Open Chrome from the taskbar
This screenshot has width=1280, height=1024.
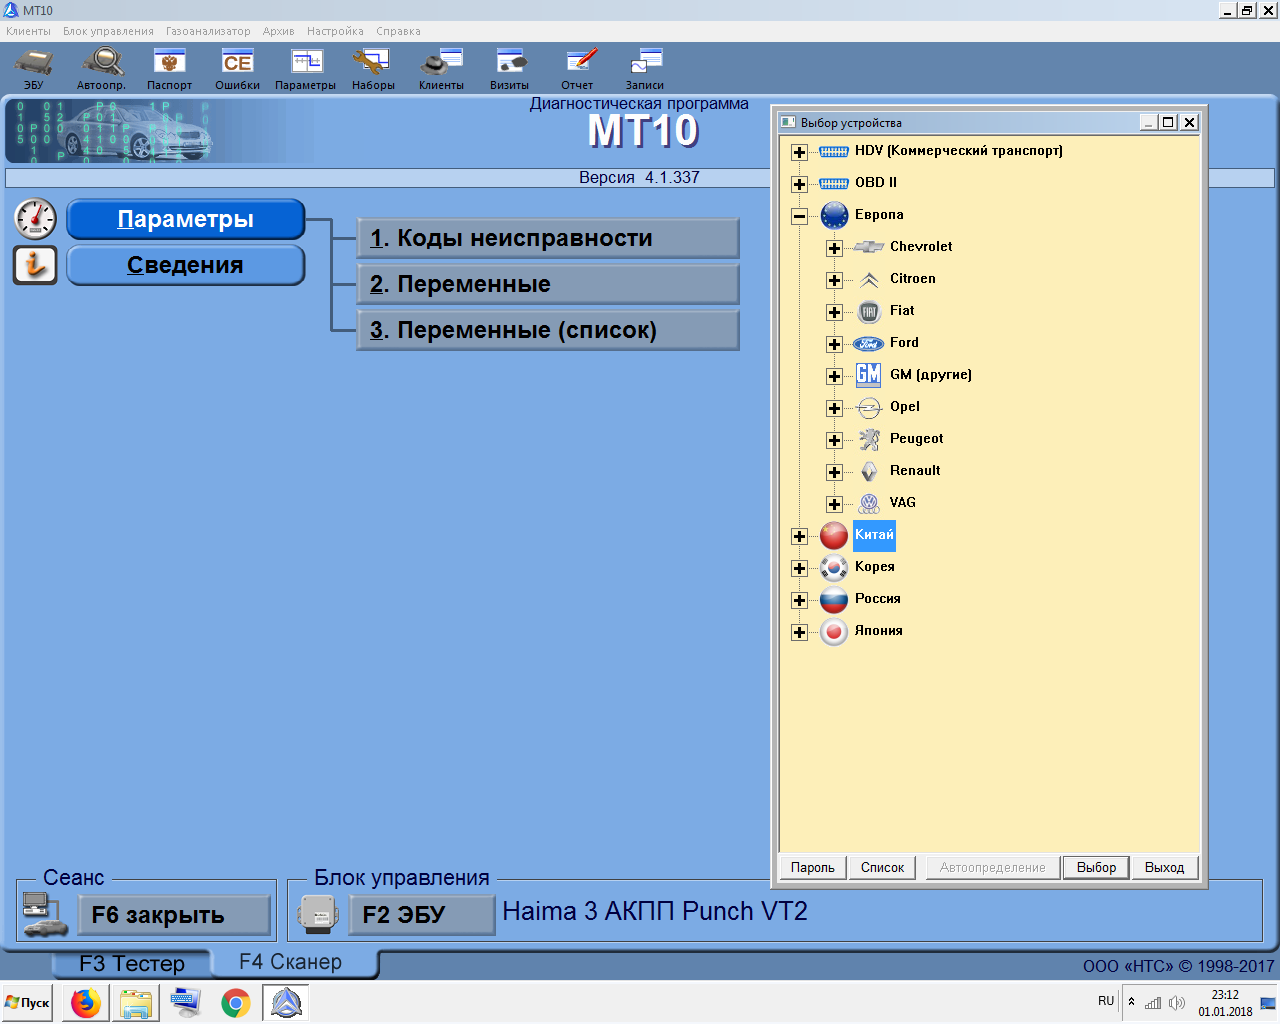[x=236, y=1002]
